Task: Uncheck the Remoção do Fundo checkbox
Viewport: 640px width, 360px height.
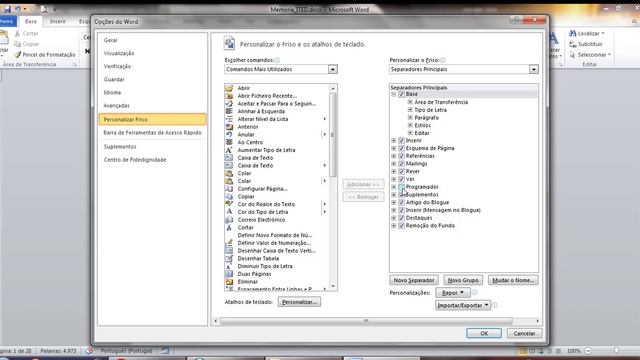Action: (x=401, y=226)
